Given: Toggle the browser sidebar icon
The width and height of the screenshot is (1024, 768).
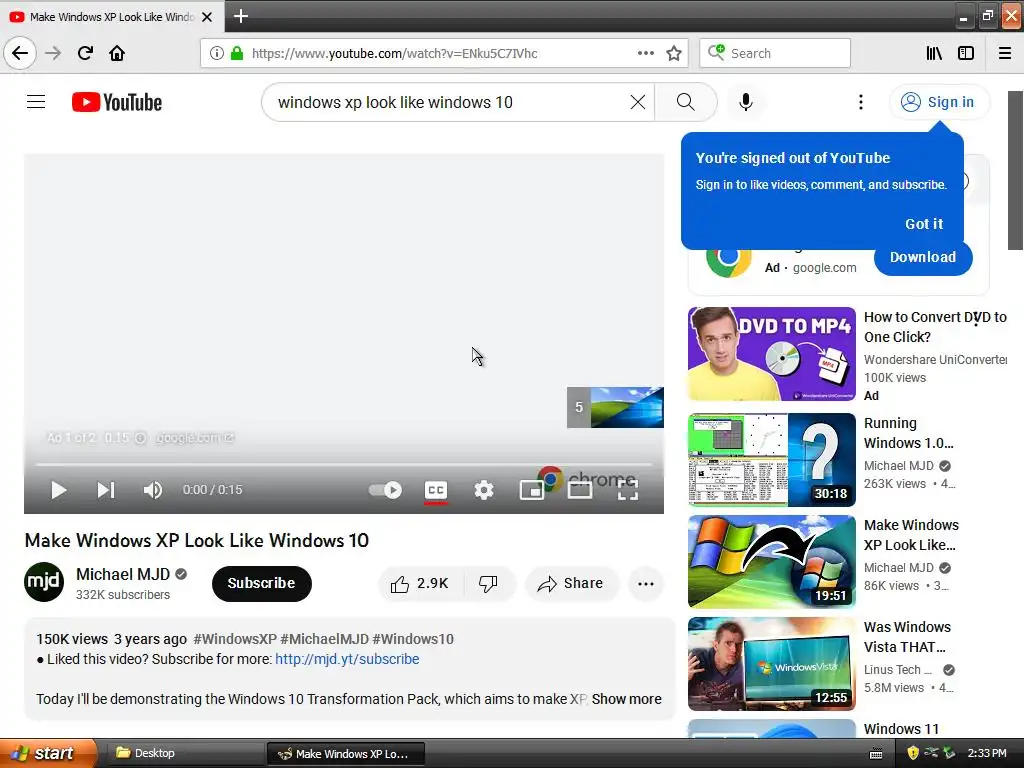Looking at the screenshot, I should pyautogui.click(x=966, y=53).
